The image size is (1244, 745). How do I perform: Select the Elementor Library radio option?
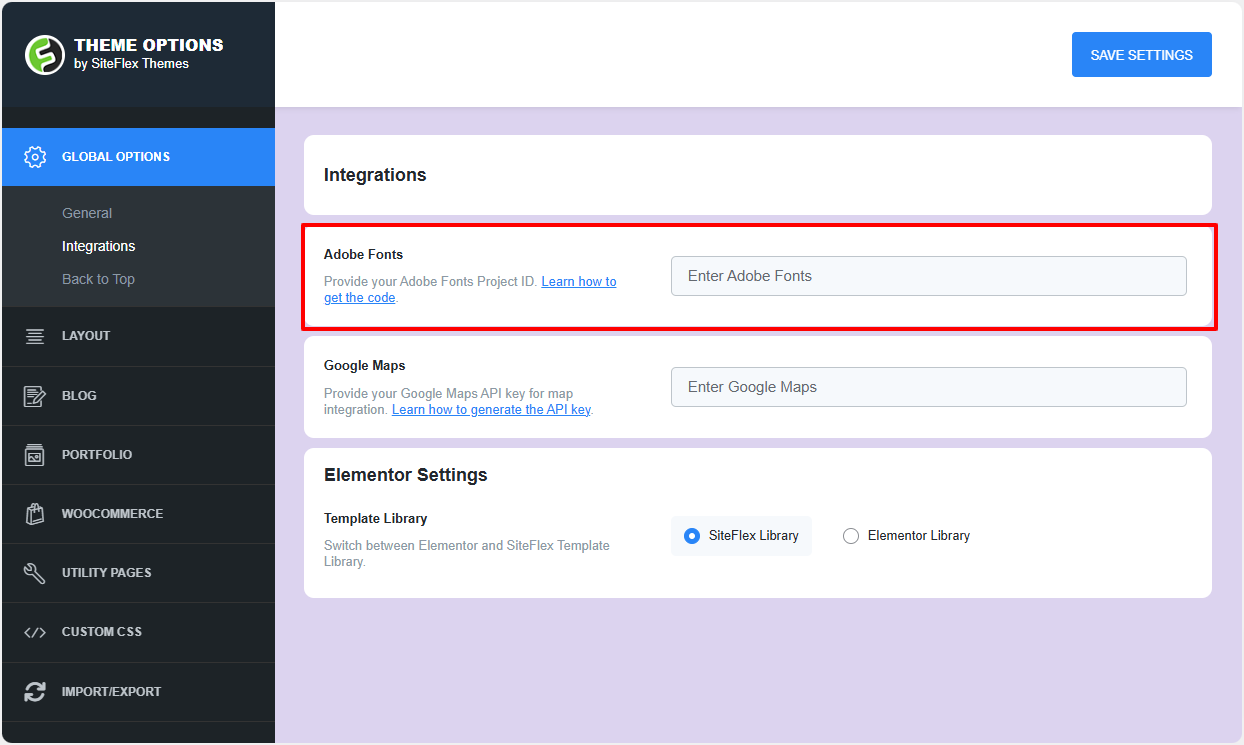point(851,536)
